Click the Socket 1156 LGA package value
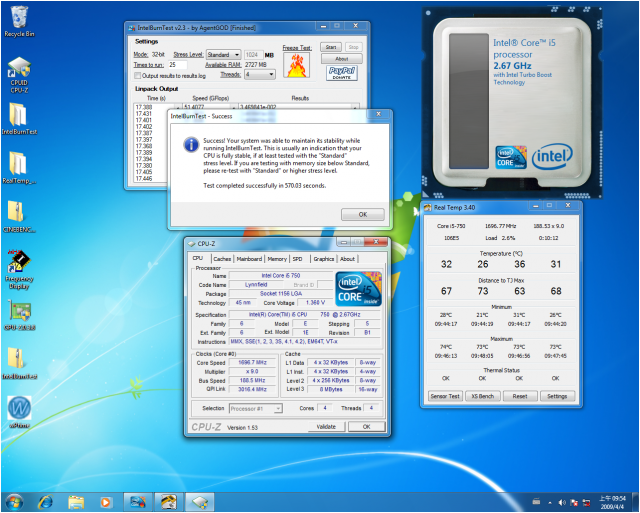This screenshot has height=513, width=640. coord(281,294)
